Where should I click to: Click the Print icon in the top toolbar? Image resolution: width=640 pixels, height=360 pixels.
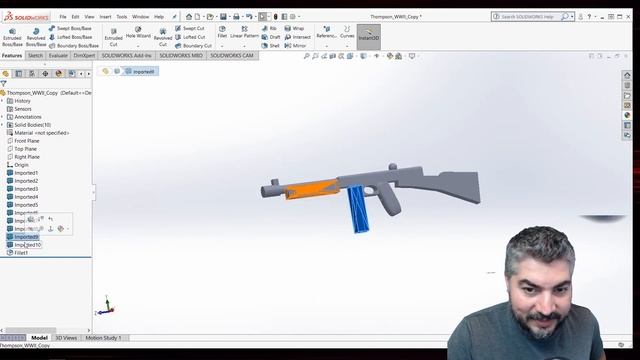coord(236,17)
